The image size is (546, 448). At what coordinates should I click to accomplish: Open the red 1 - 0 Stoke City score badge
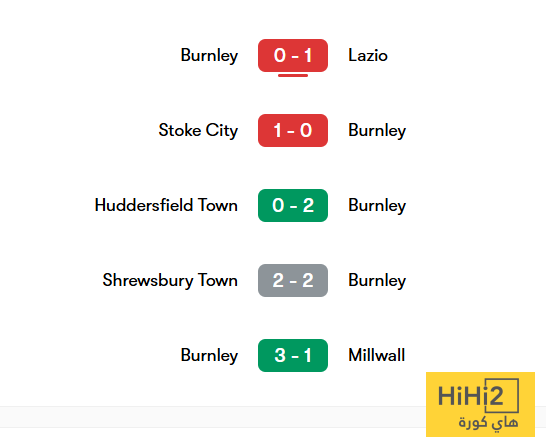[x=292, y=130]
